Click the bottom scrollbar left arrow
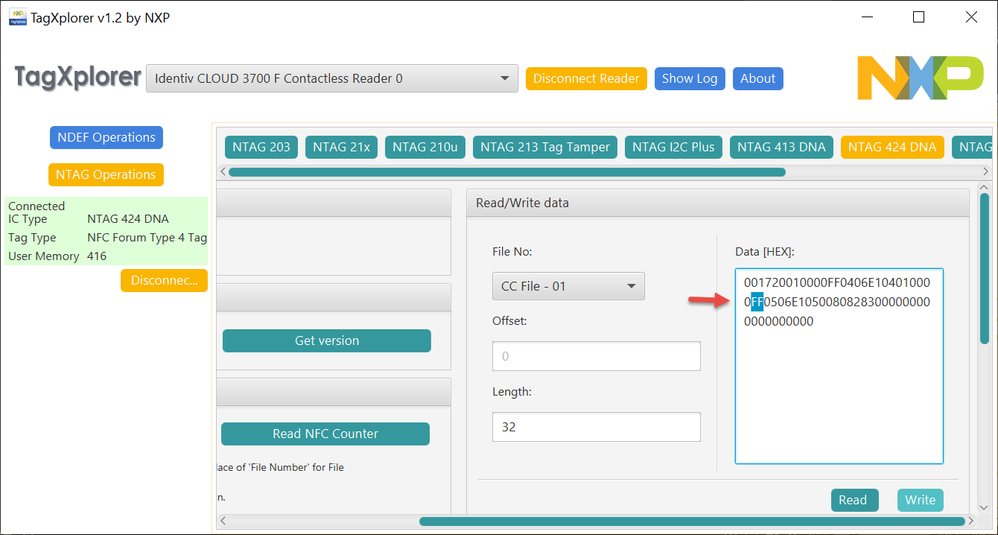The image size is (998, 535). click(x=223, y=521)
